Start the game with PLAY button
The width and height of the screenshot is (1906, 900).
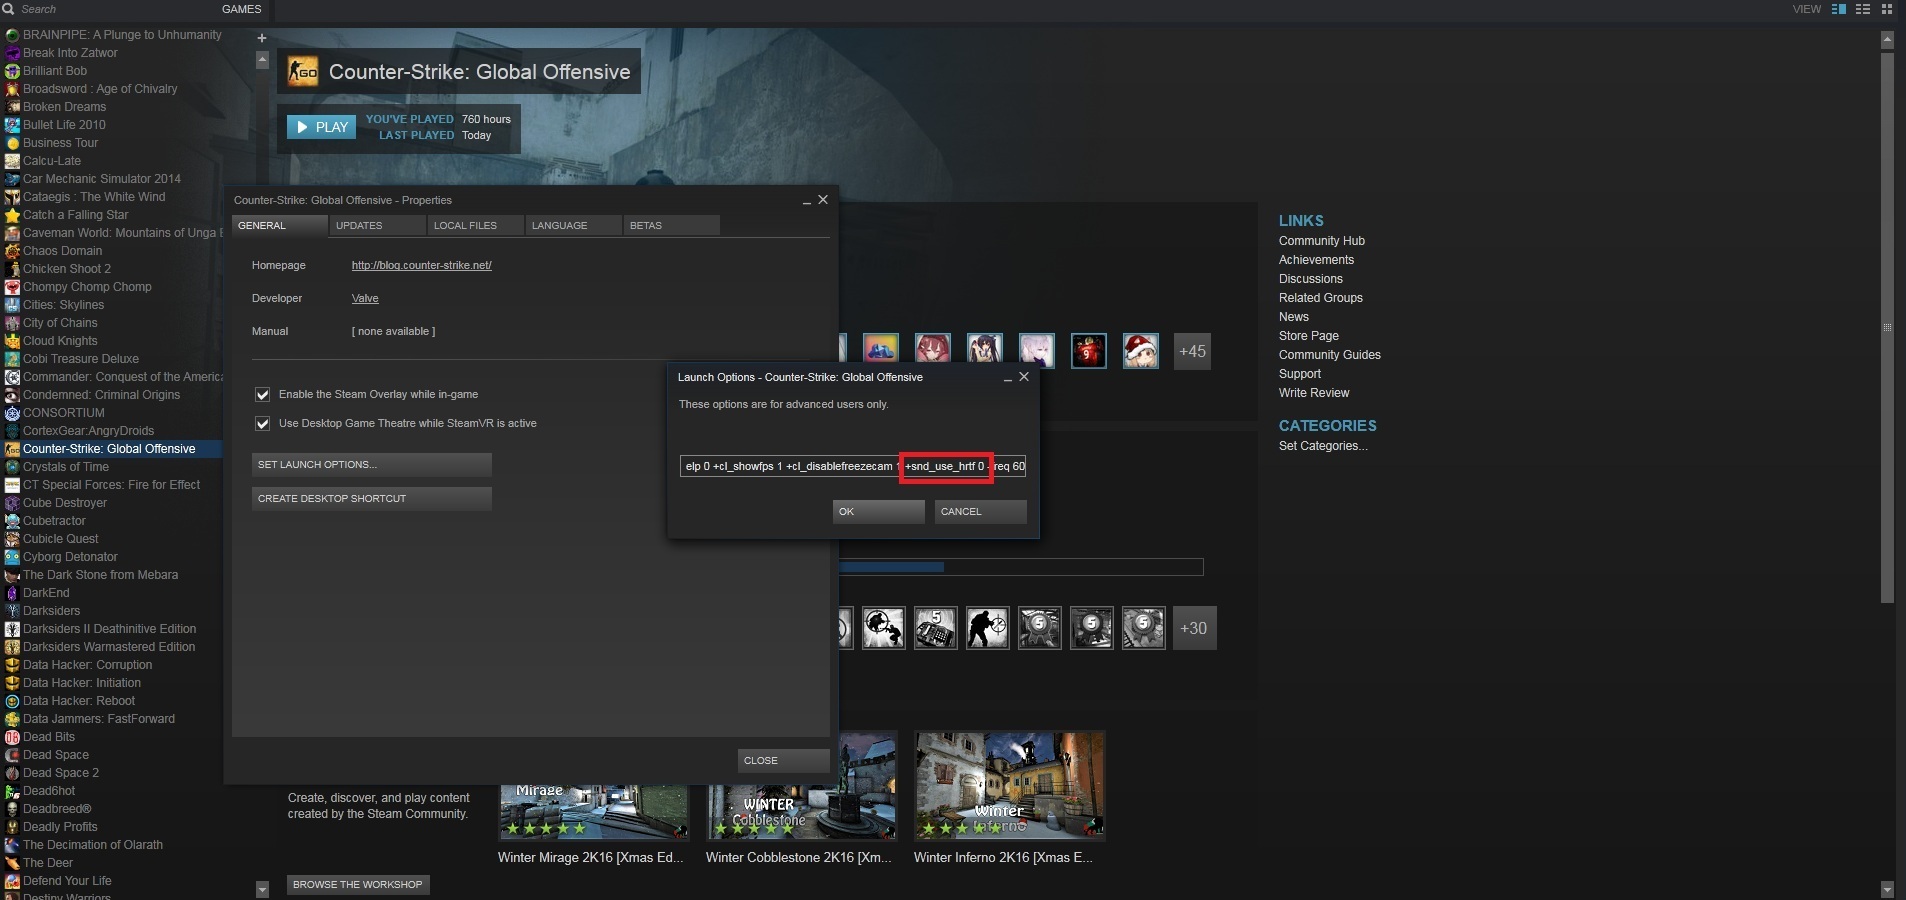[321, 127]
